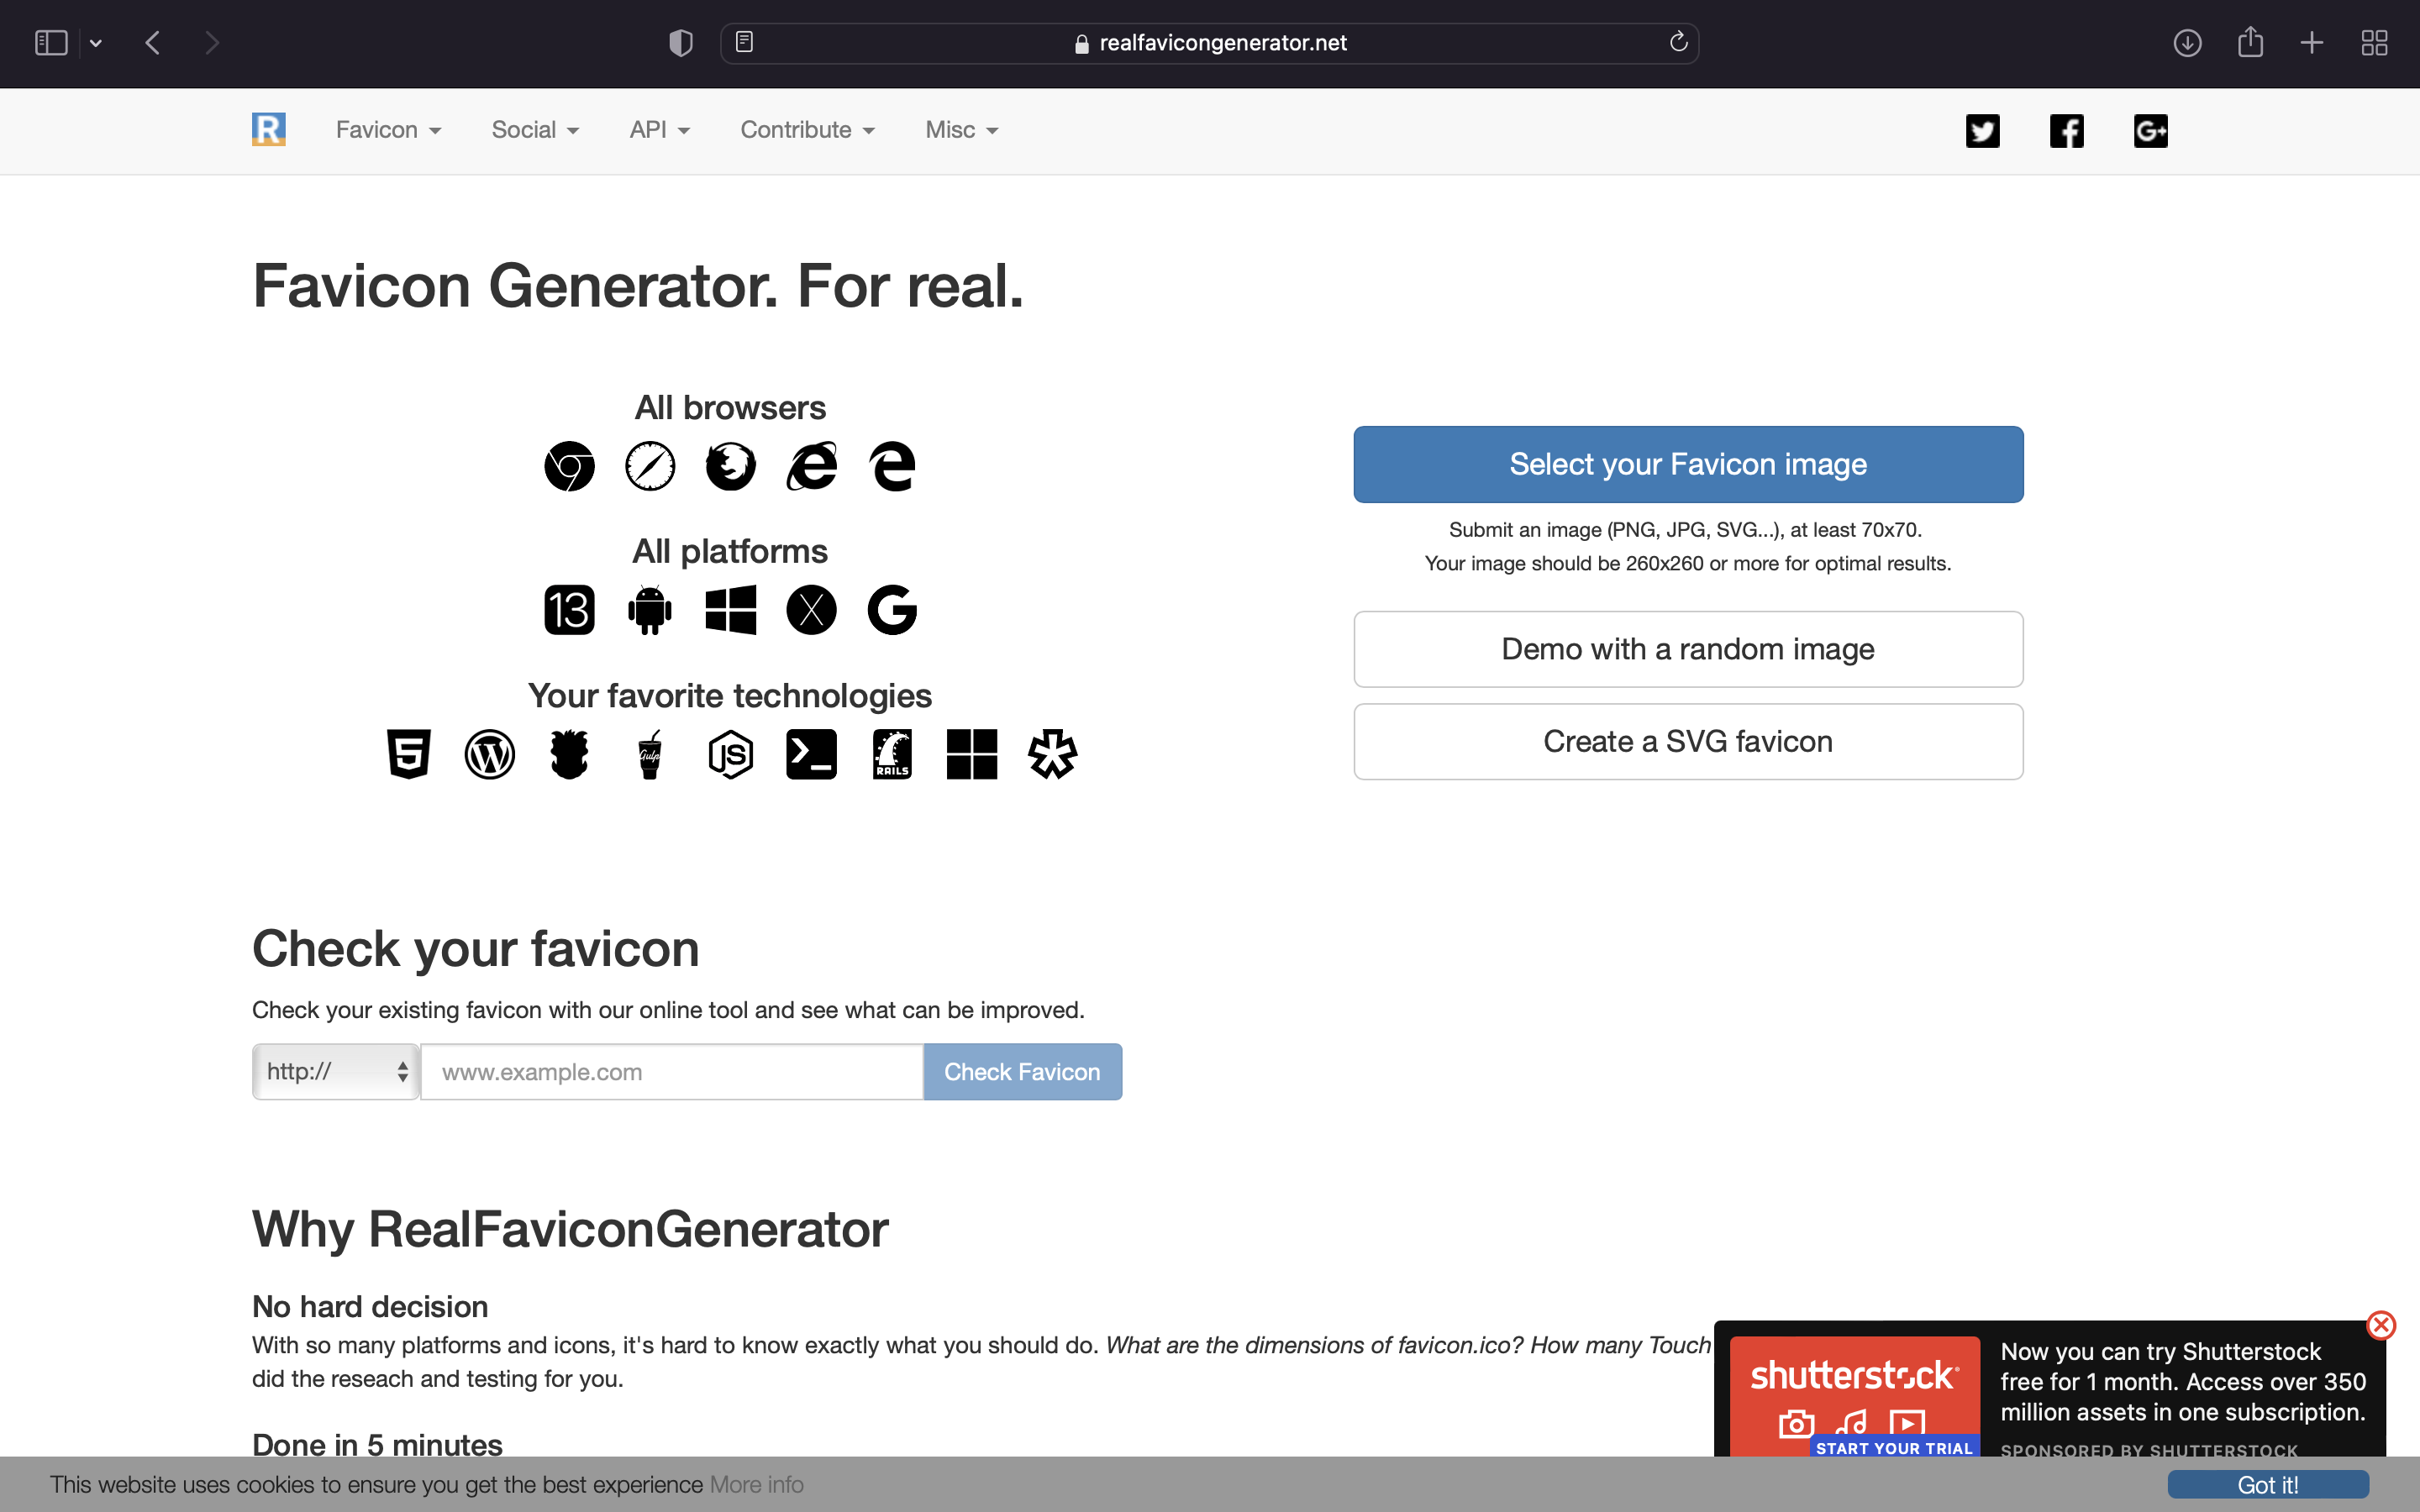Open the http:// protocol selector

pos(335,1071)
